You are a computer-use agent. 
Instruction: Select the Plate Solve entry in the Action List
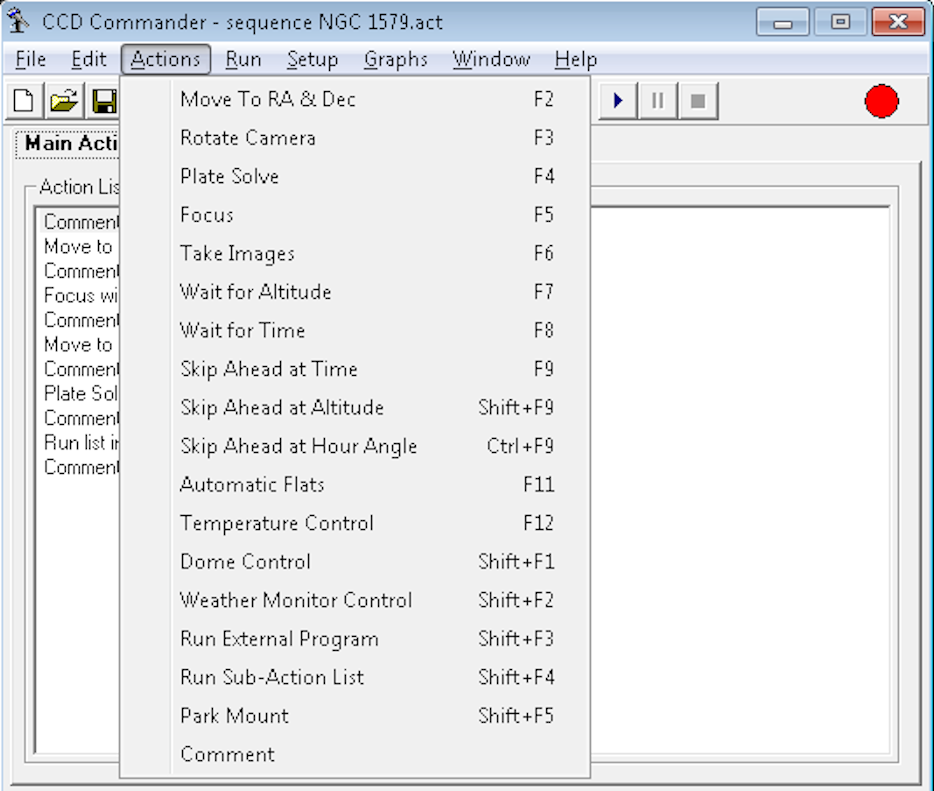(x=80, y=393)
